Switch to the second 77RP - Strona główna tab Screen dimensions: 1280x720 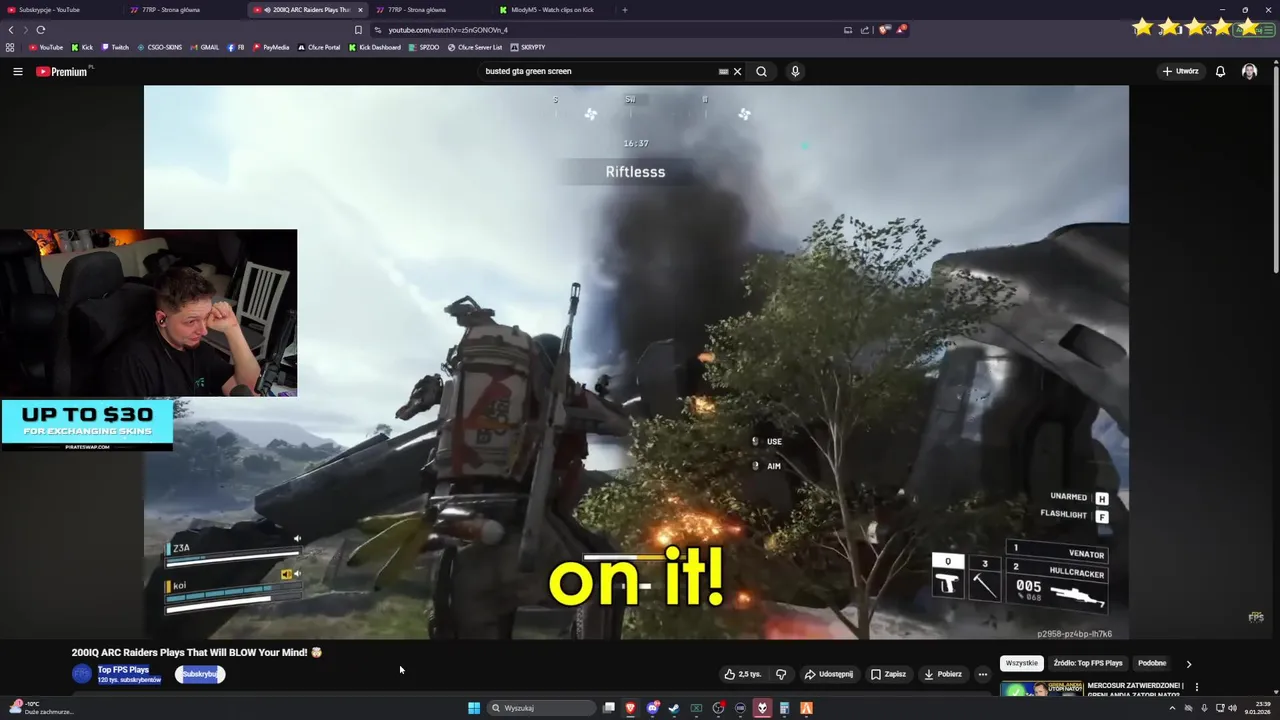point(431,10)
